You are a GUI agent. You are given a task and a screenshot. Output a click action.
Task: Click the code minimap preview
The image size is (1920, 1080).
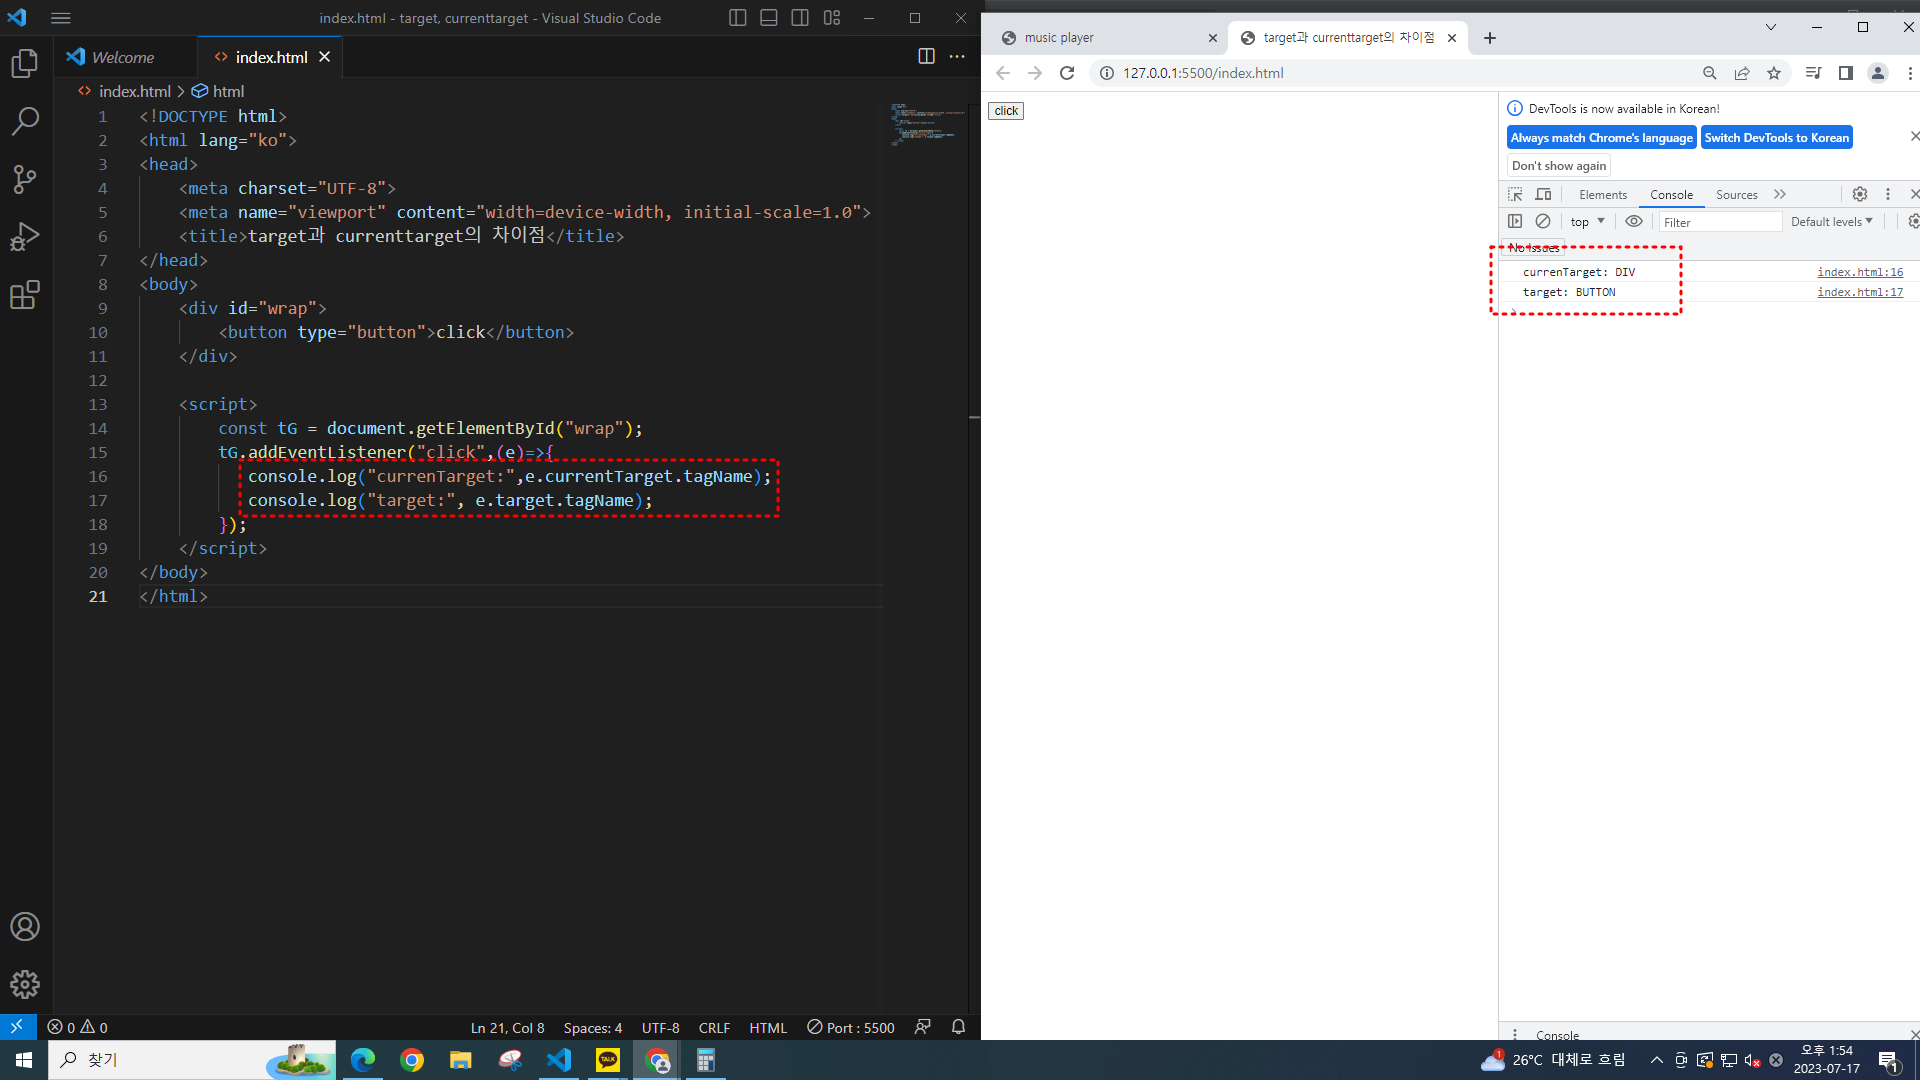(926, 125)
